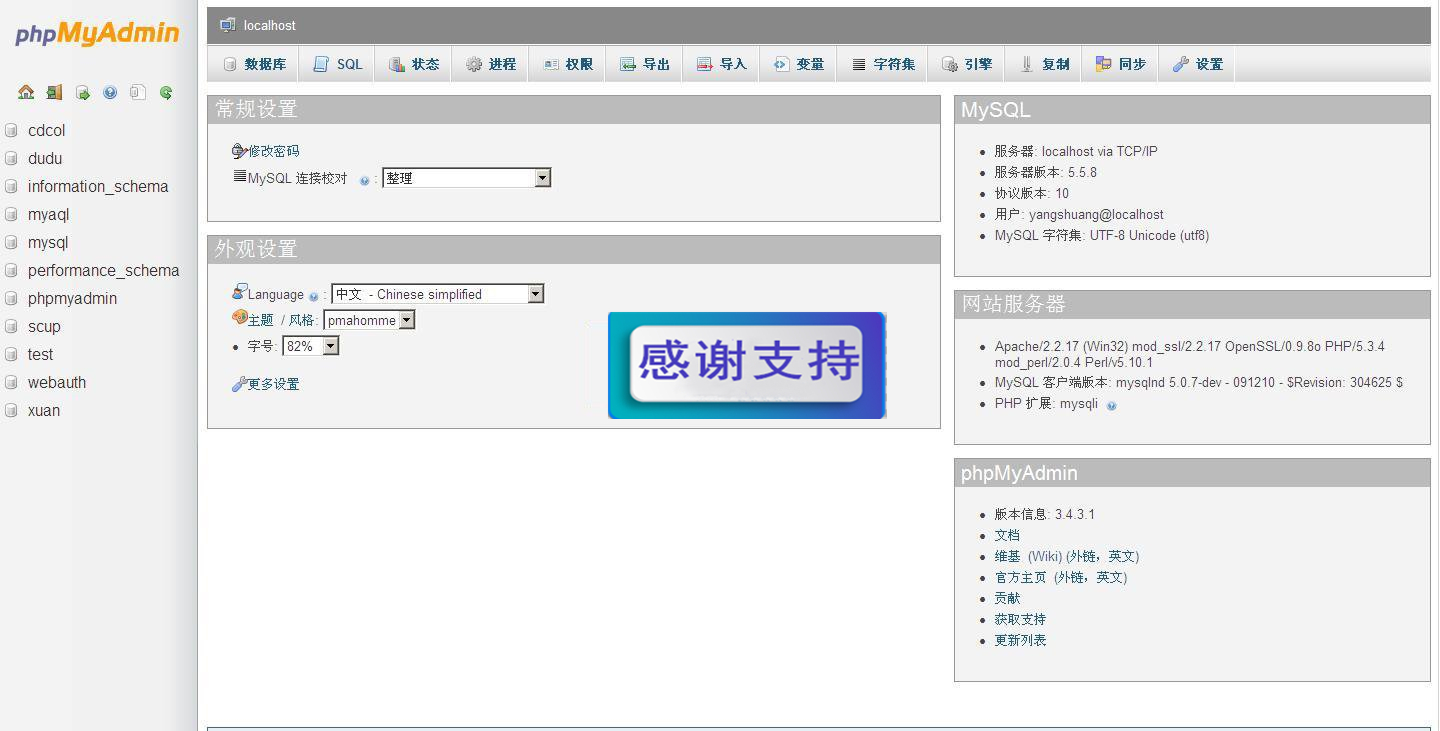Open the 官方主页 link

(x=1020, y=577)
